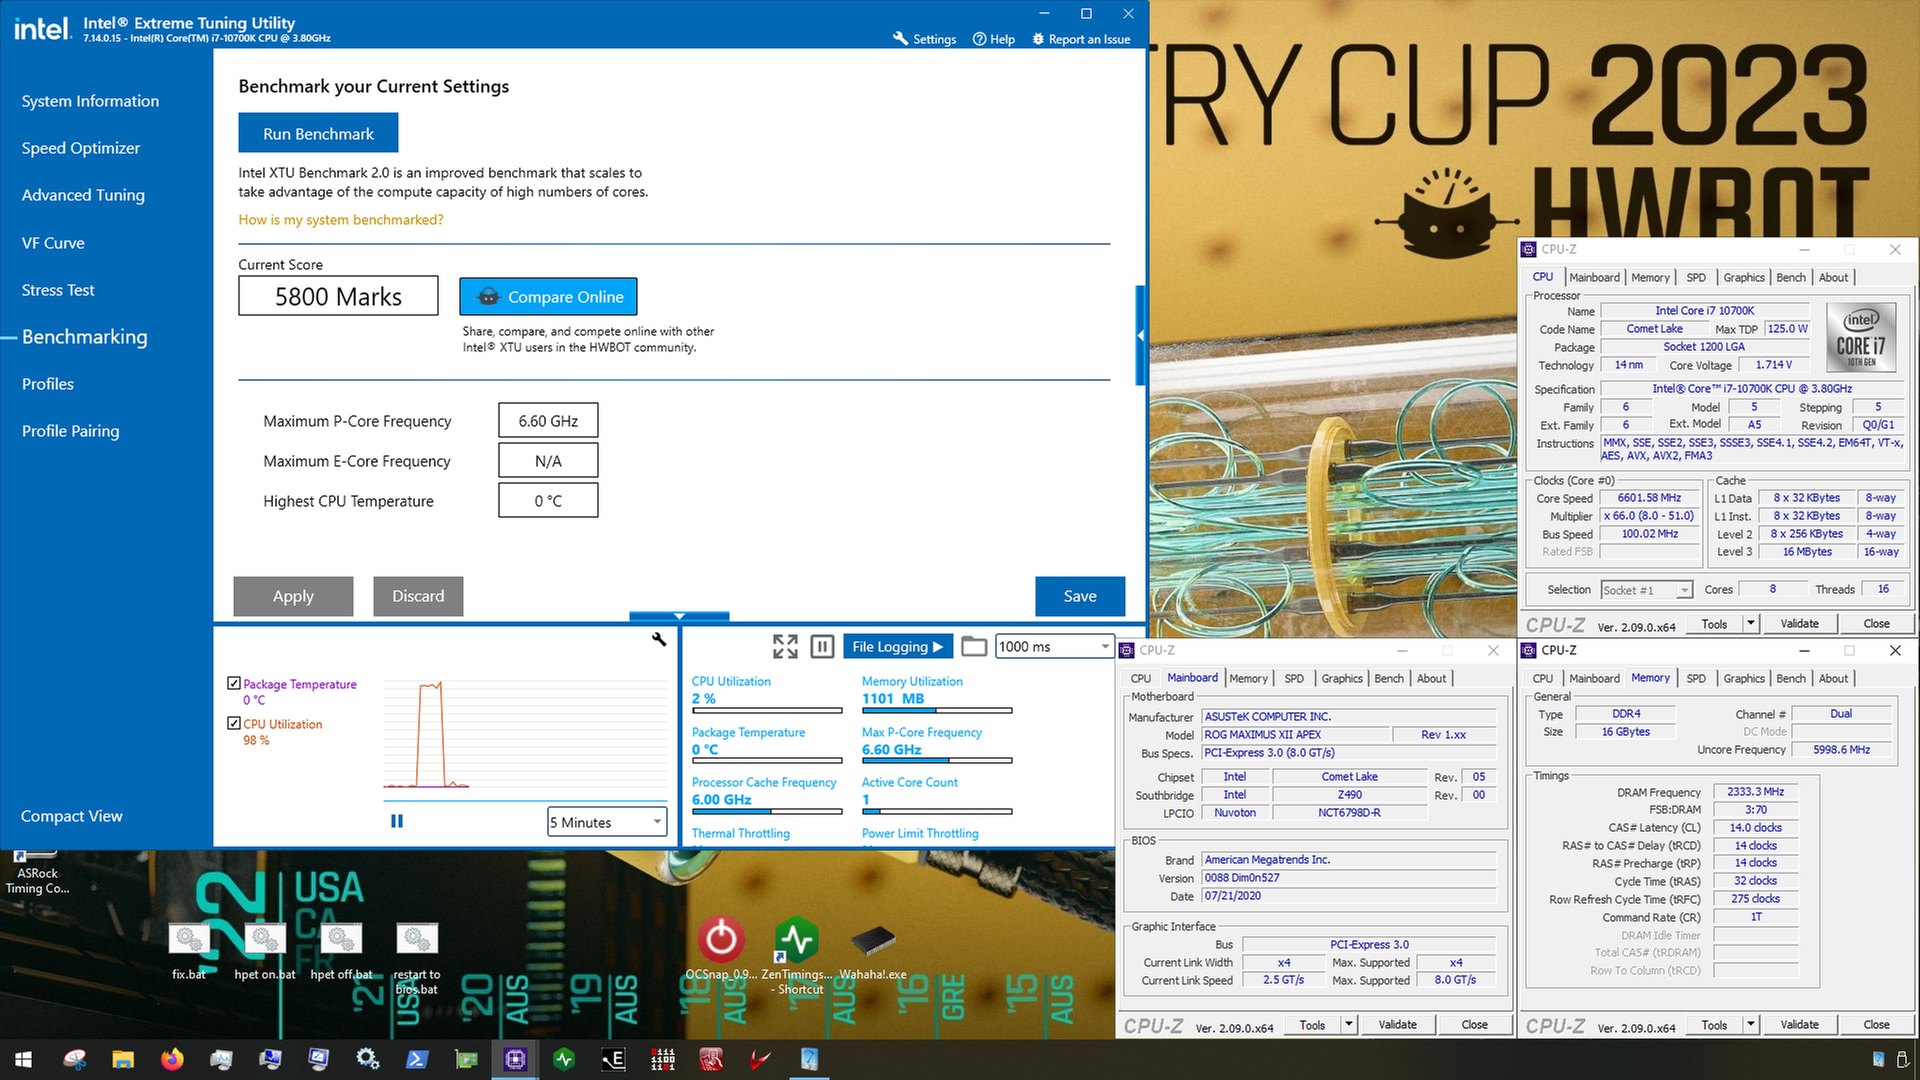The width and height of the screenshot is (1920, 1080).
Task: Select the hpet off.bat desktop file
Action: (341, 951)
